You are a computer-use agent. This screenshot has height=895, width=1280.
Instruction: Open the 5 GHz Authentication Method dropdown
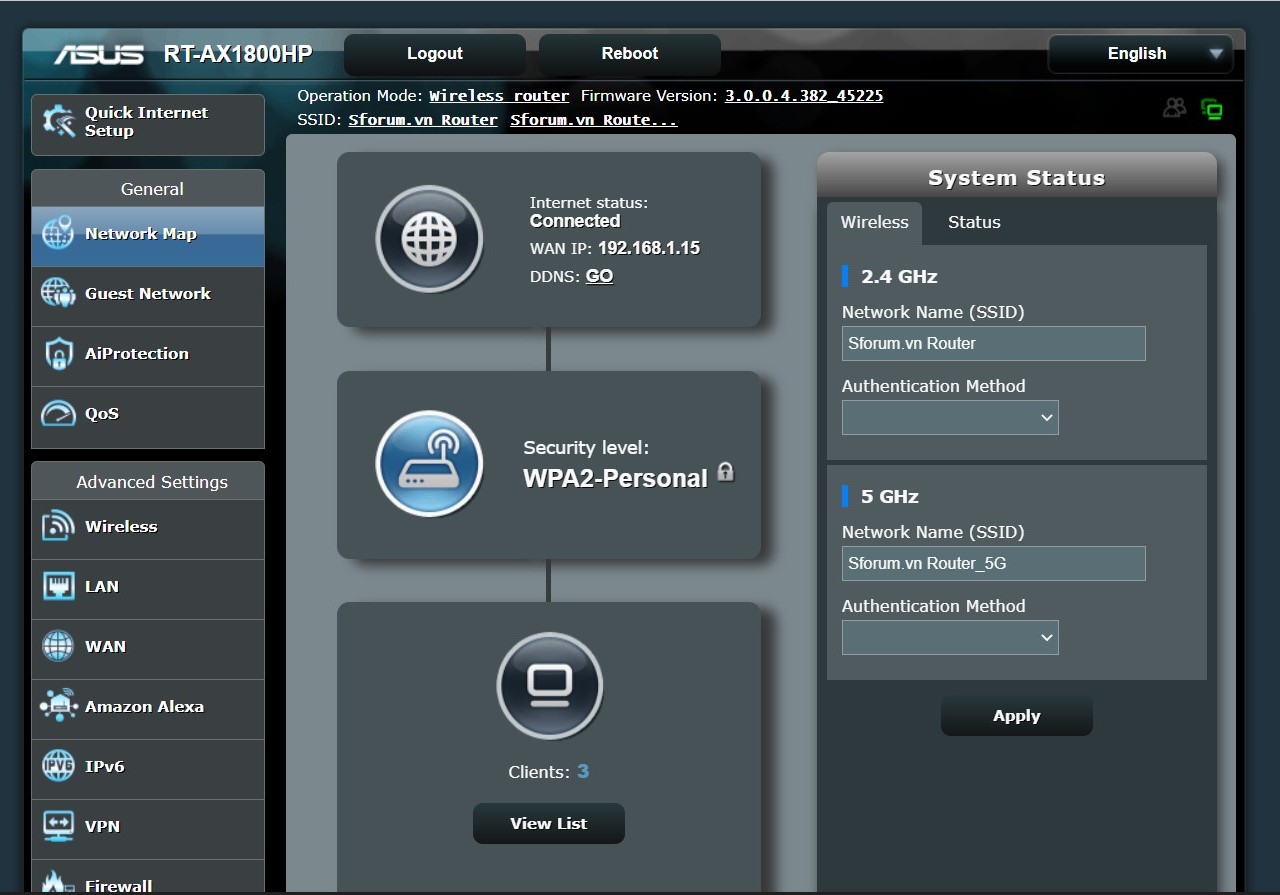click(x=950, y=638)
